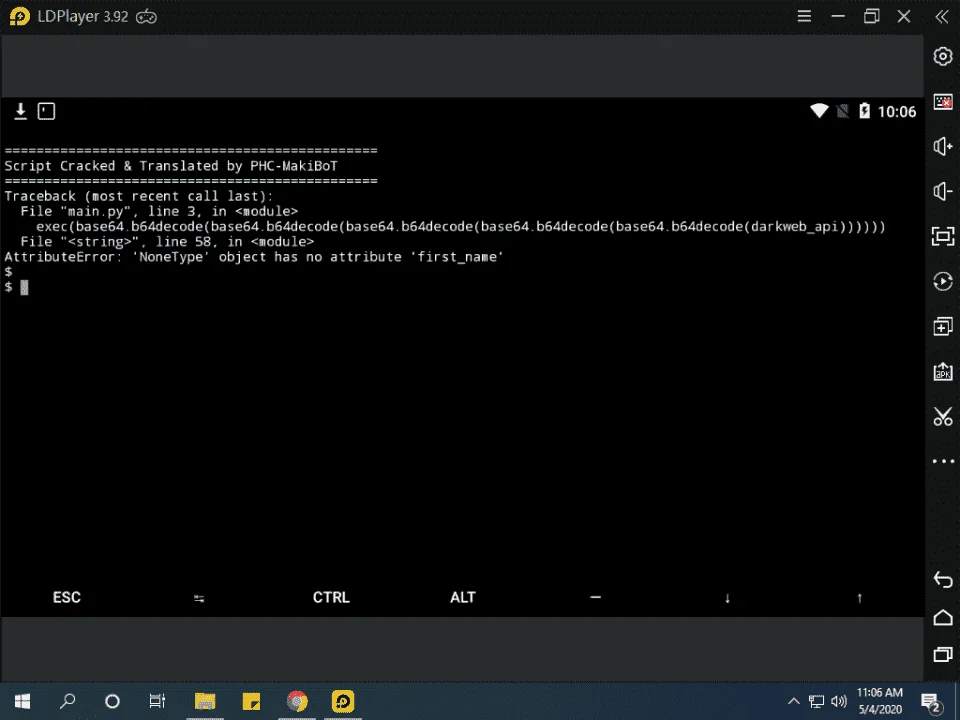Click gamepad icon in title bar

[146, 17]
